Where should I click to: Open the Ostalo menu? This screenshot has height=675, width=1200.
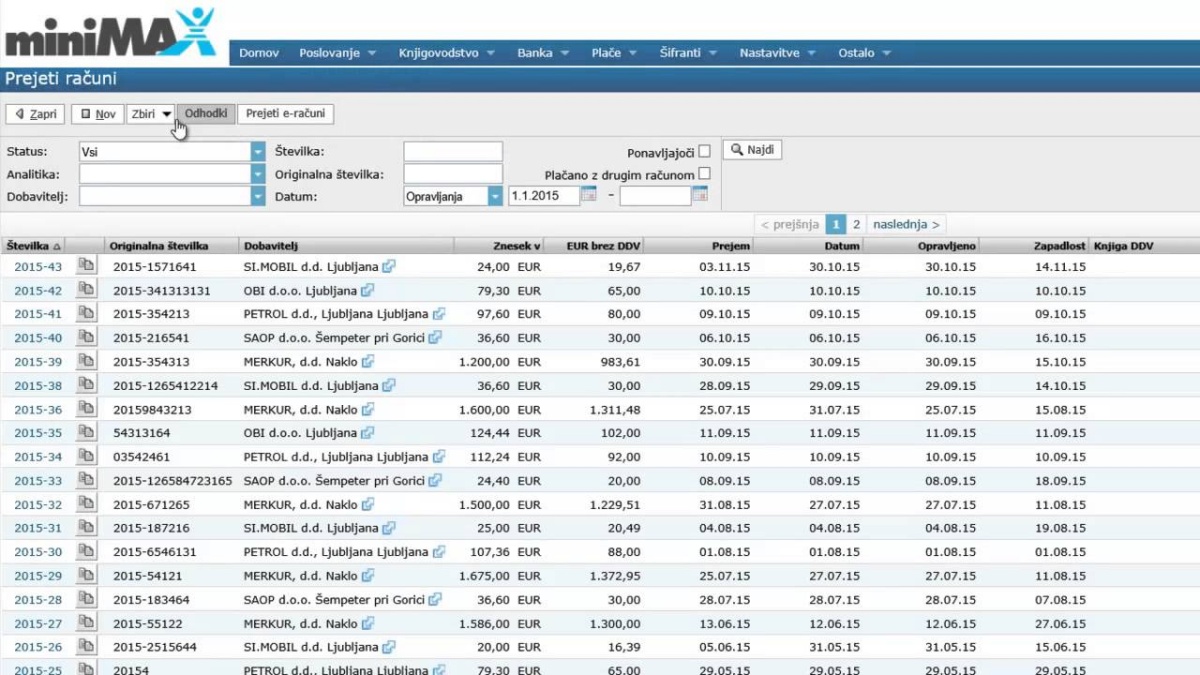864,53
